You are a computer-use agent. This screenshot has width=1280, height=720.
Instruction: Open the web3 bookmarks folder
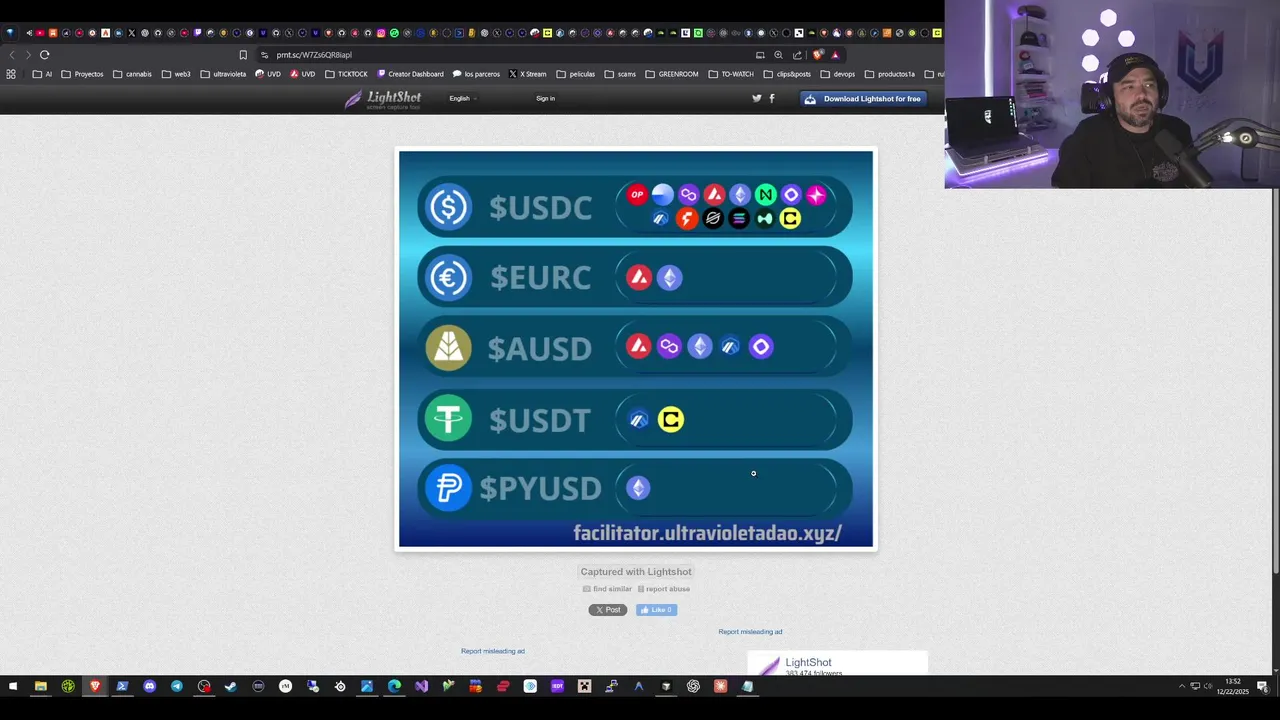pos(176,74)
